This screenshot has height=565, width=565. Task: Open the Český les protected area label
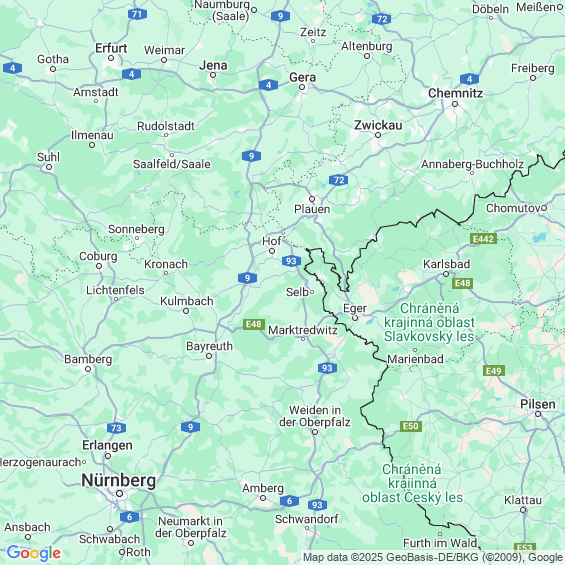click(412, 483)
